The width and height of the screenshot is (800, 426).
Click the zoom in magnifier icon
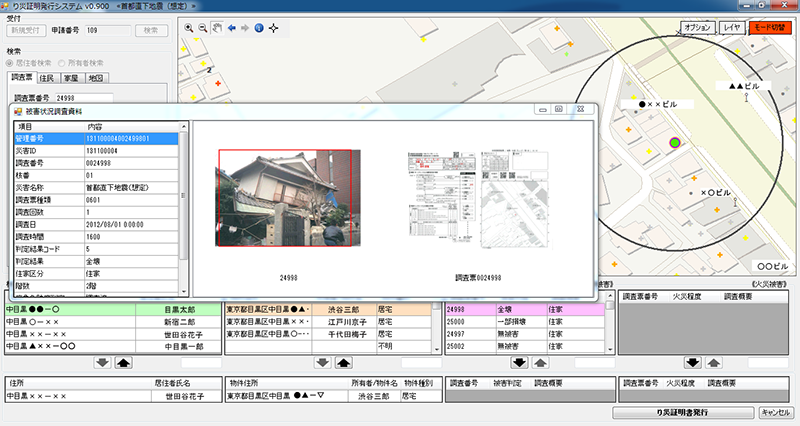pos(189,28)
